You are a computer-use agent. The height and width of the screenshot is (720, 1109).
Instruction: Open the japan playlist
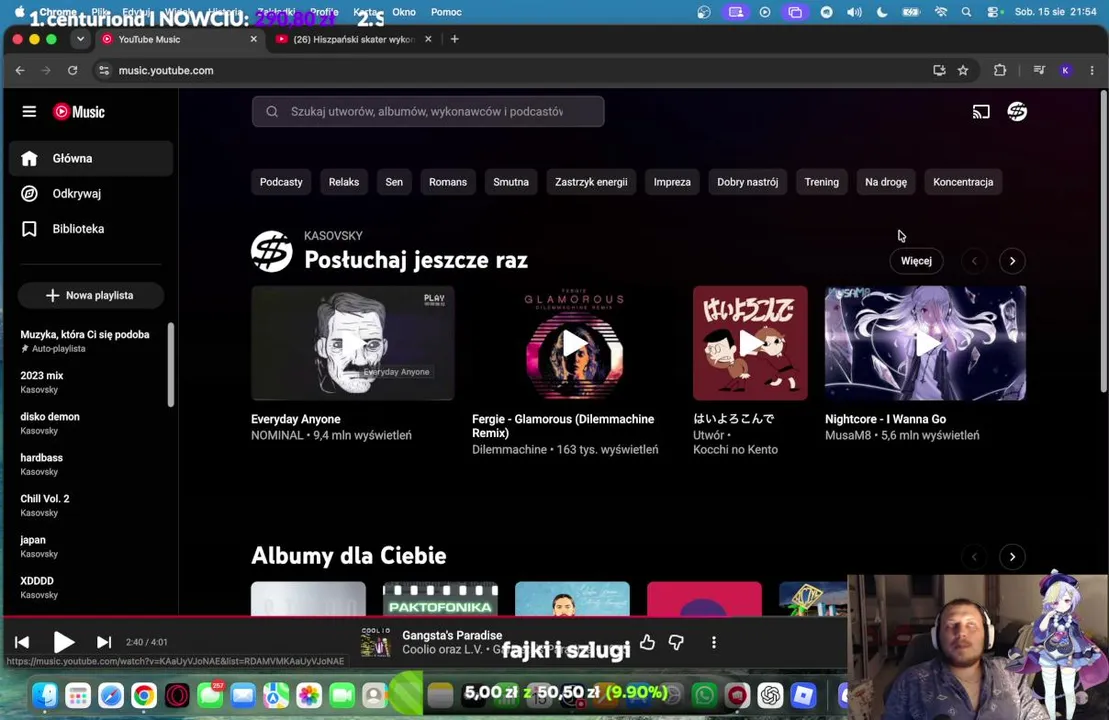[x=39, y=546]
